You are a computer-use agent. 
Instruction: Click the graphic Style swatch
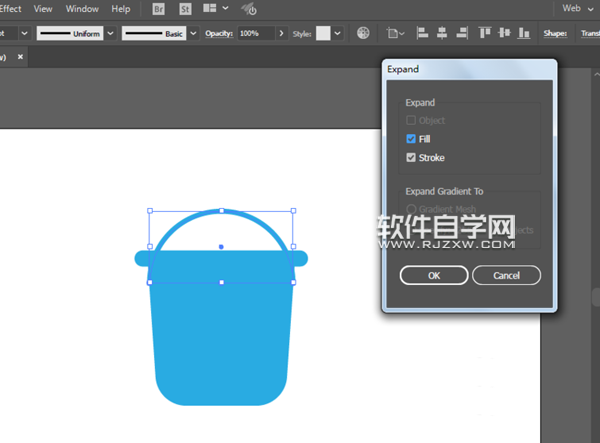[323, 33]
